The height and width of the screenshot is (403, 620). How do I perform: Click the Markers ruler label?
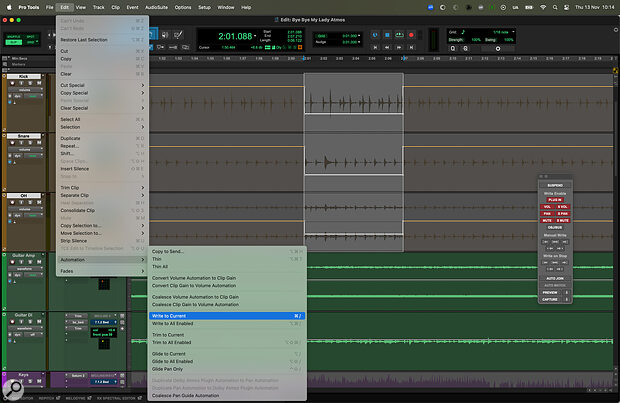point(19,64)
